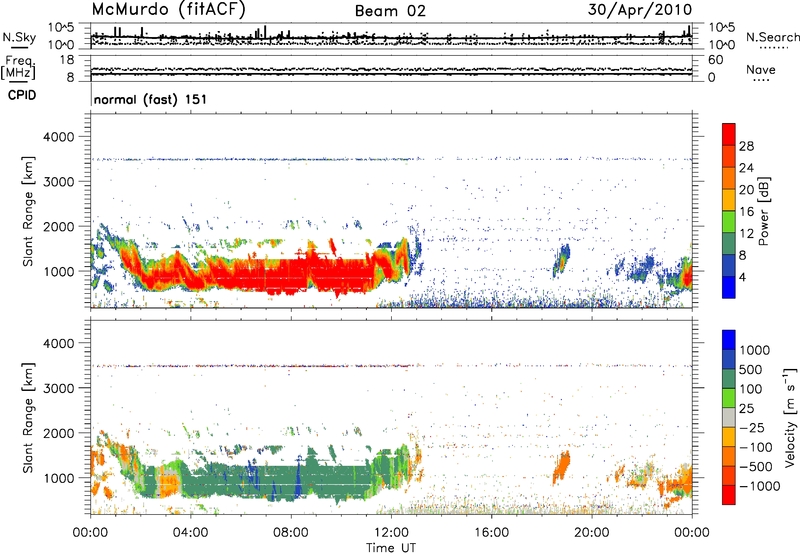Click the red top of the power colorbar
This screenshot has width=800, height=554.
pos(729,134)
